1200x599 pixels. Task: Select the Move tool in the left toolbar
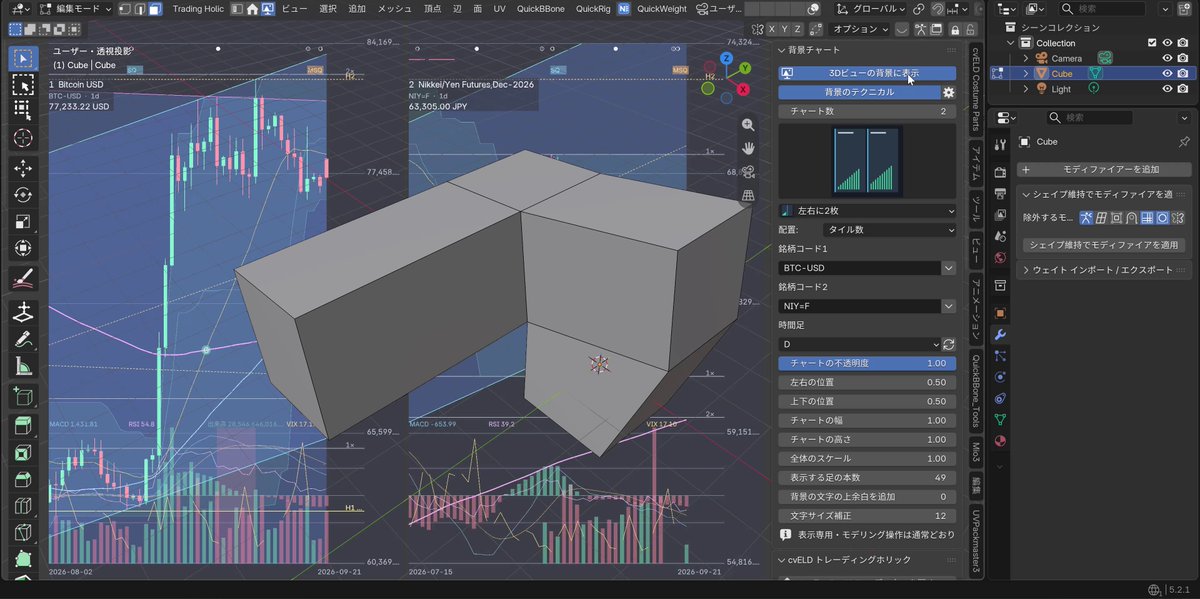click(23, 168)
